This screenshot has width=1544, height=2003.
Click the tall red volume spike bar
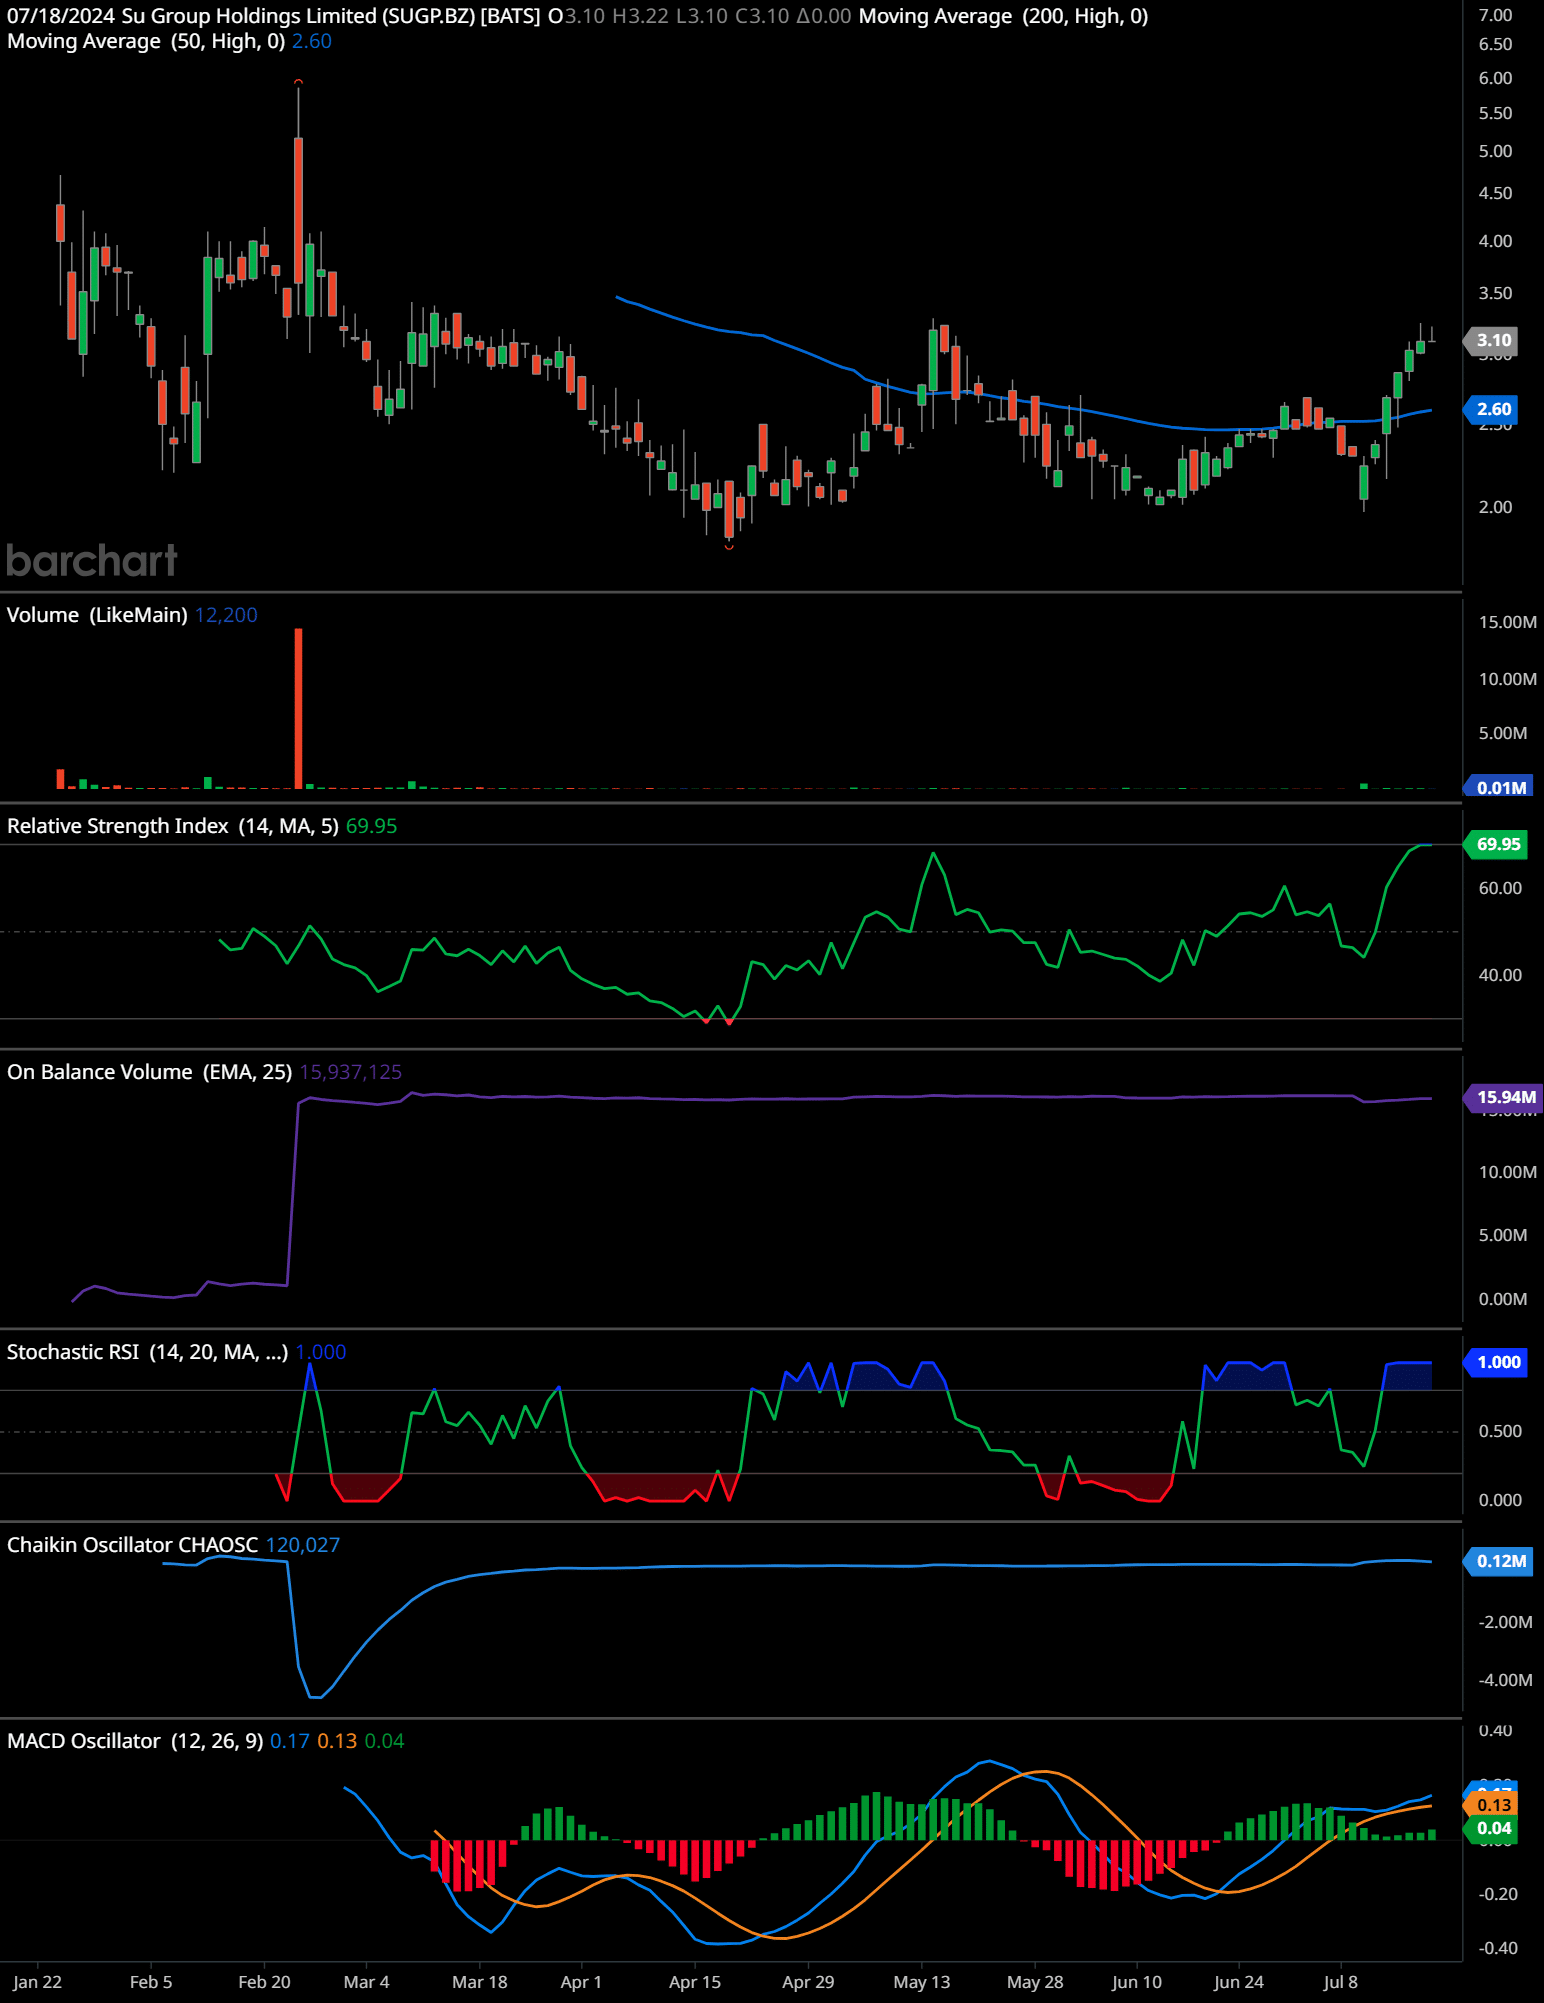click(298, 708)
